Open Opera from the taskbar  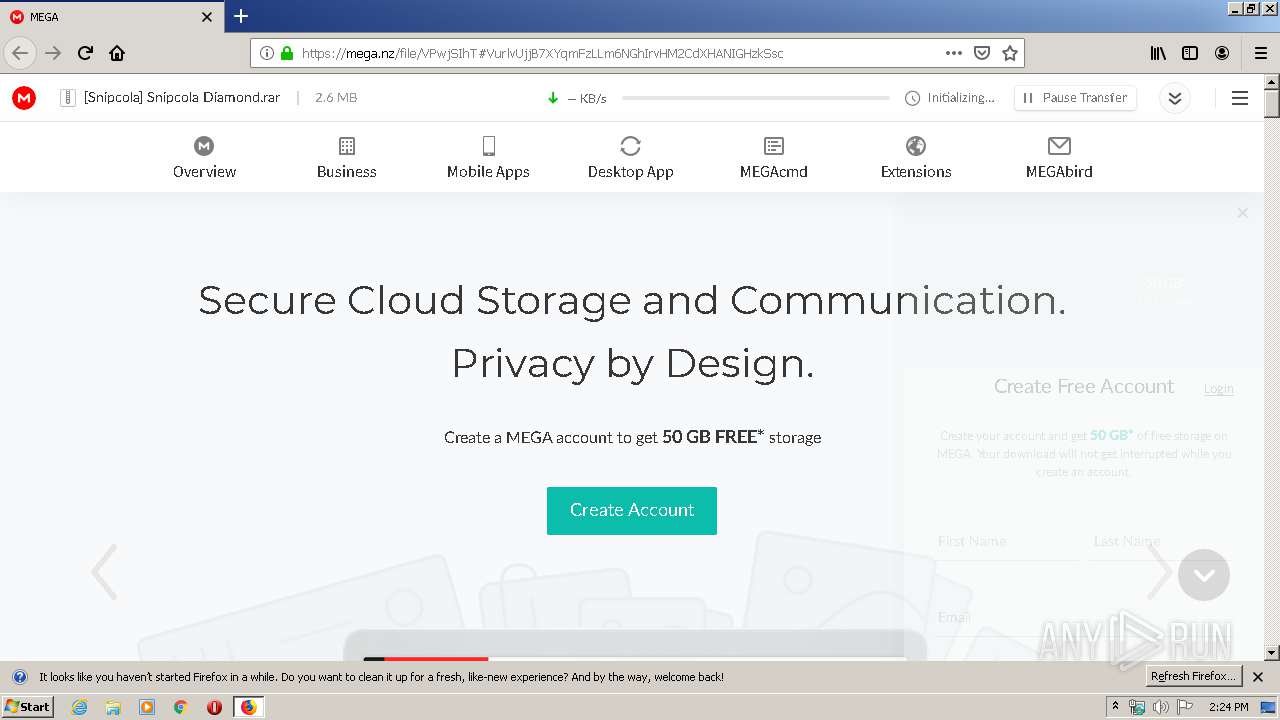pyautogui.click(x=214, y=707)
